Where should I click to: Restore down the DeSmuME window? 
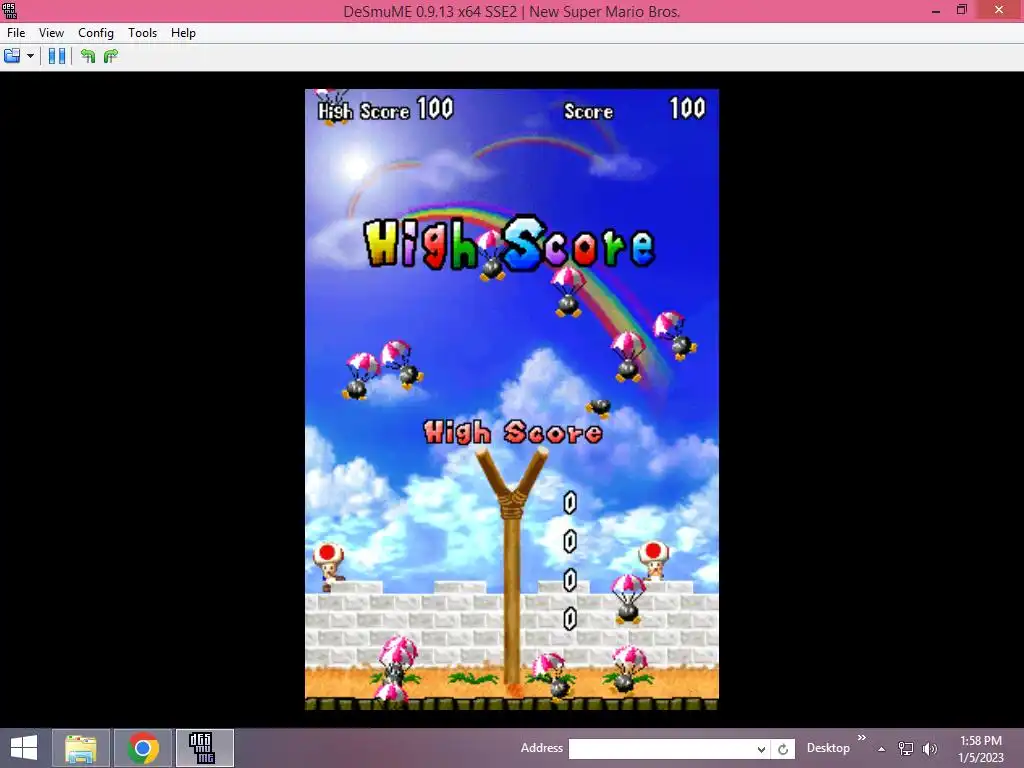point(961,10)
